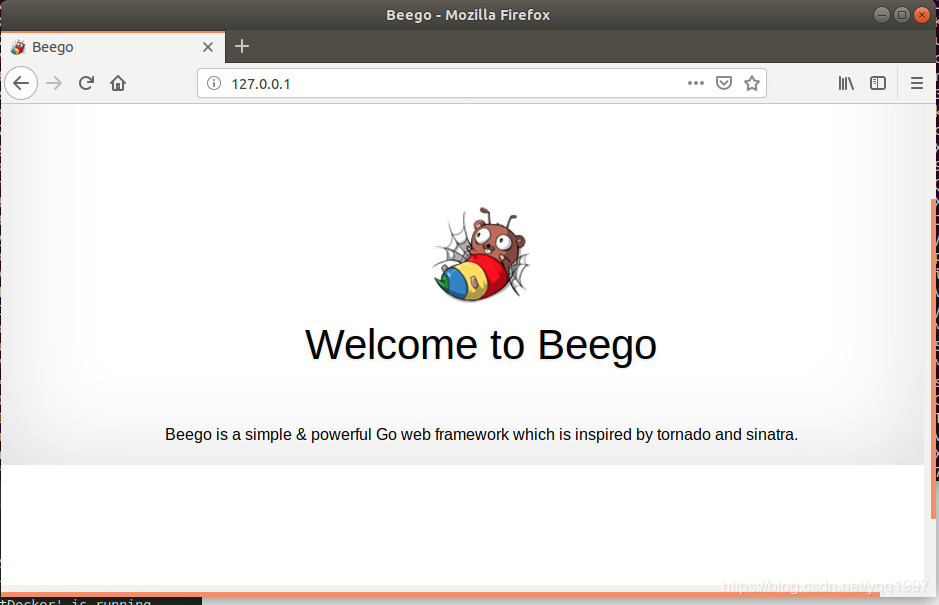Minimize the Firefox window
This screenshot has height=605, width=939.
coord(882,14)
